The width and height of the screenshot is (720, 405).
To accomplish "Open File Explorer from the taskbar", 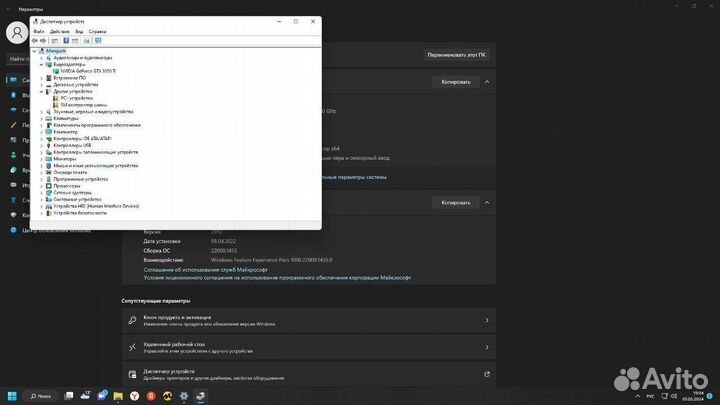I will tap(118, 396).
